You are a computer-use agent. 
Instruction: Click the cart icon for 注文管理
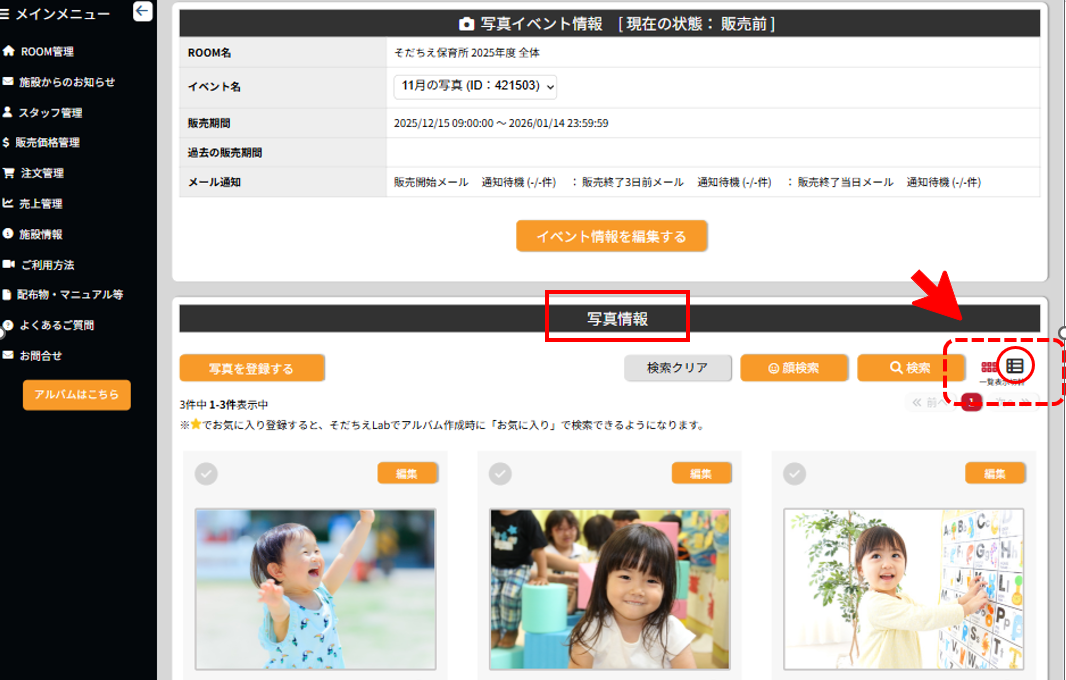point(8,173)
